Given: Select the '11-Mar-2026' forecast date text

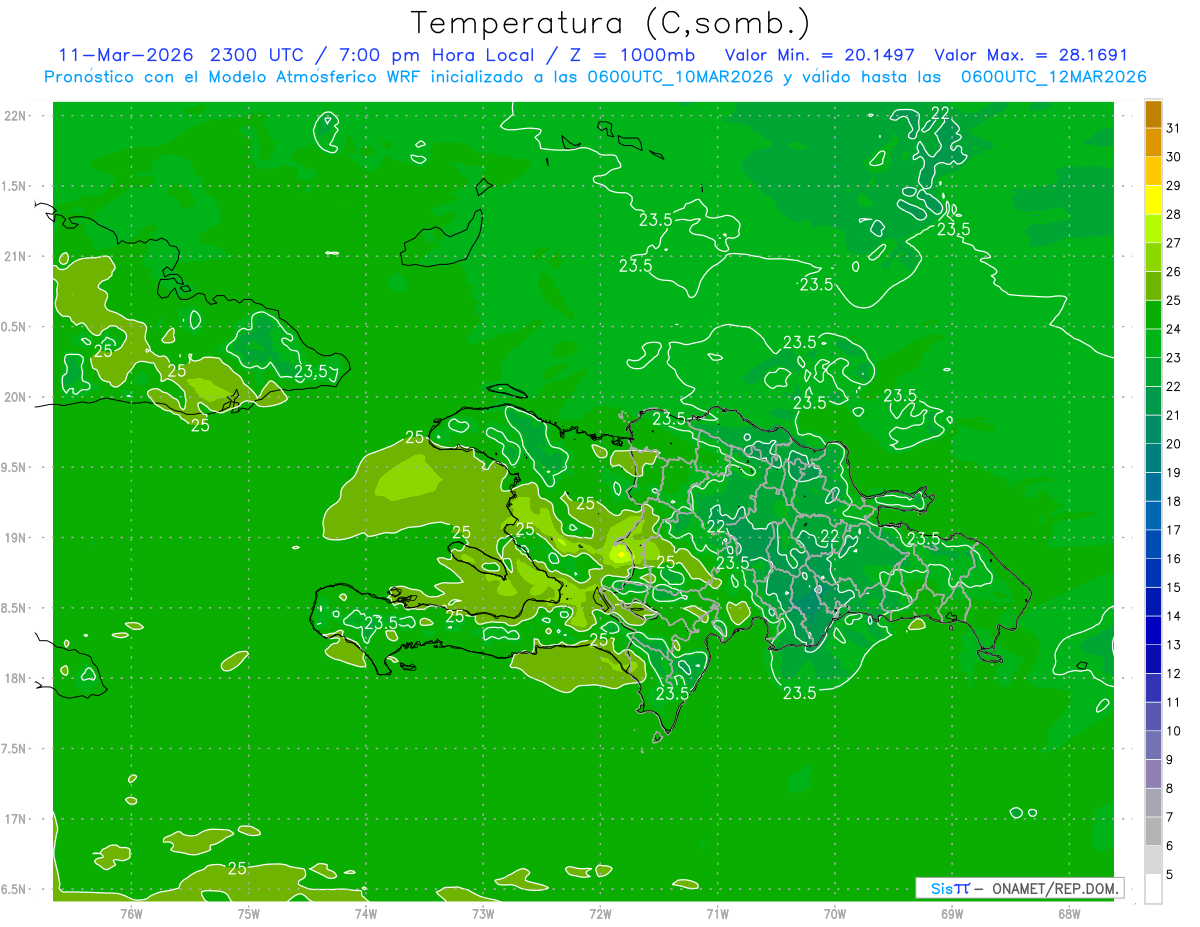Looking at the screenshot, I should (x=127, y=55).
